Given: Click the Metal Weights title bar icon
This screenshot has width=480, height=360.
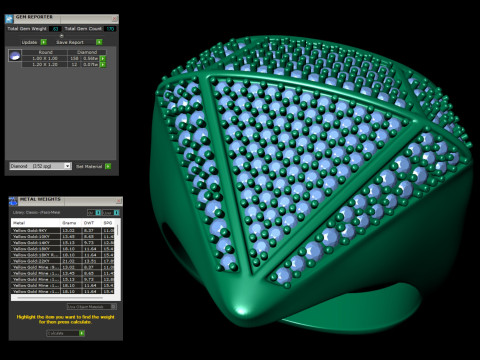Looking at the screenshot, I should (x=13, y=201).
